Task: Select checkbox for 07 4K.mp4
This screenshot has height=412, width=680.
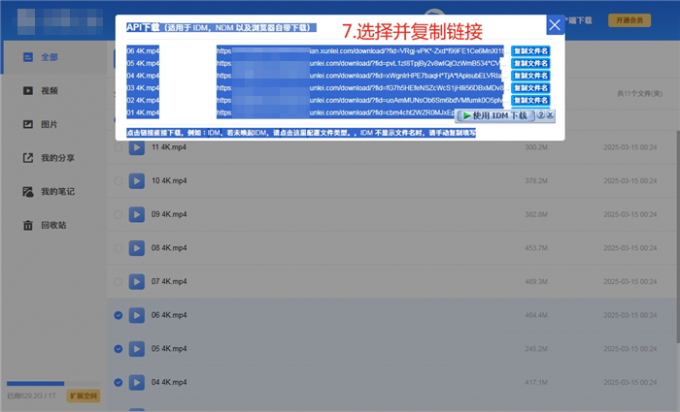Action: pos(118,281)
